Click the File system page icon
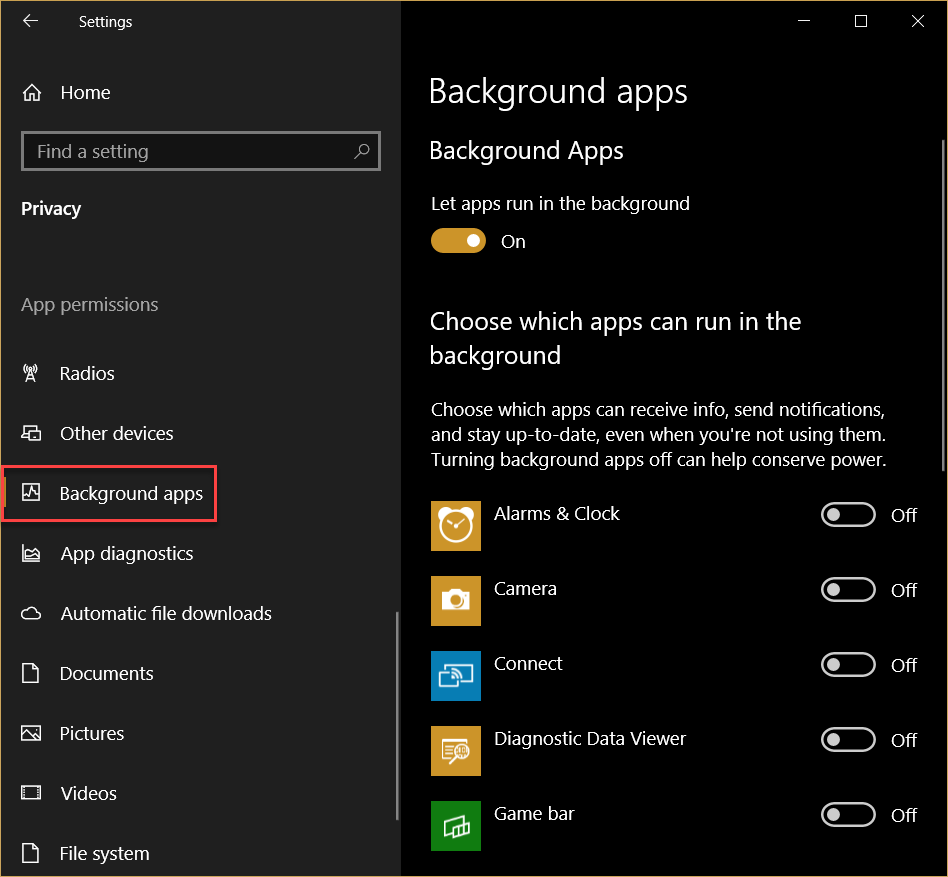Image resolution: width=948 pixels, height=877 pixels. [x=30, y=853]
